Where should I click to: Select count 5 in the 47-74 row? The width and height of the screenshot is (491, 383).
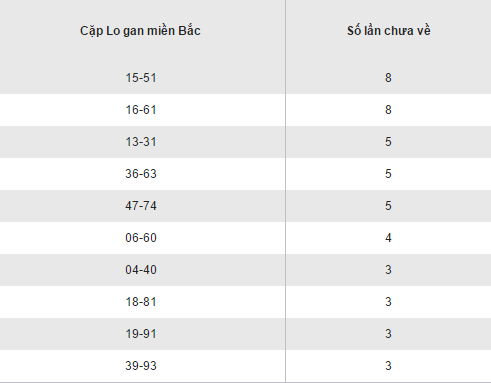click(x=388, y=206)
